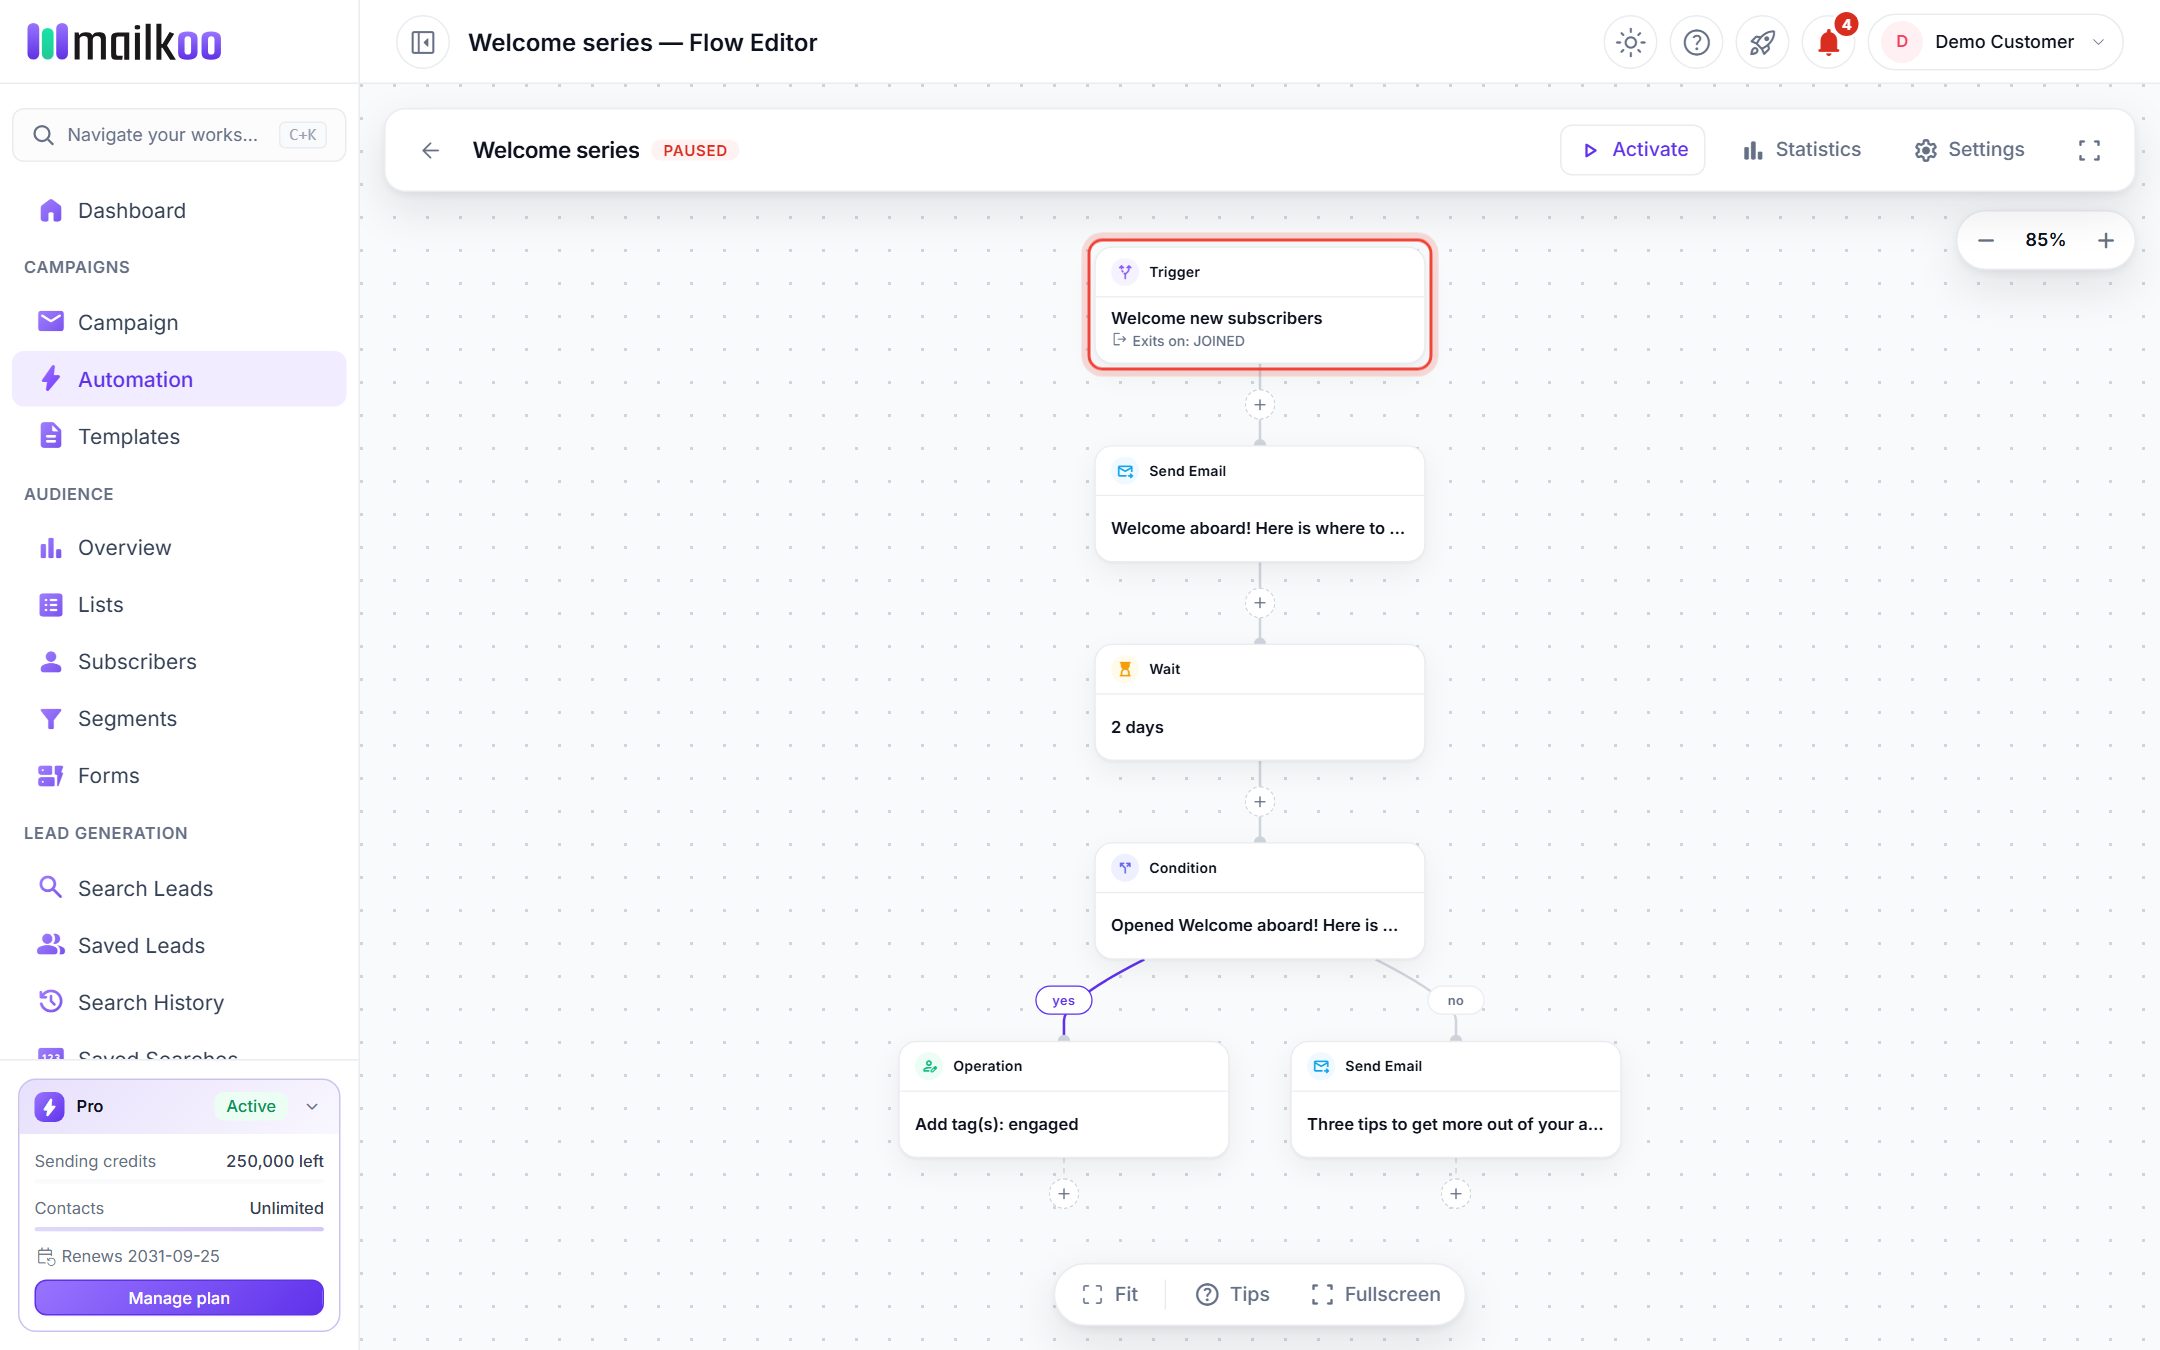Add step below the Wait node
This screenshot has height=1350, width=2160.
1260,802
